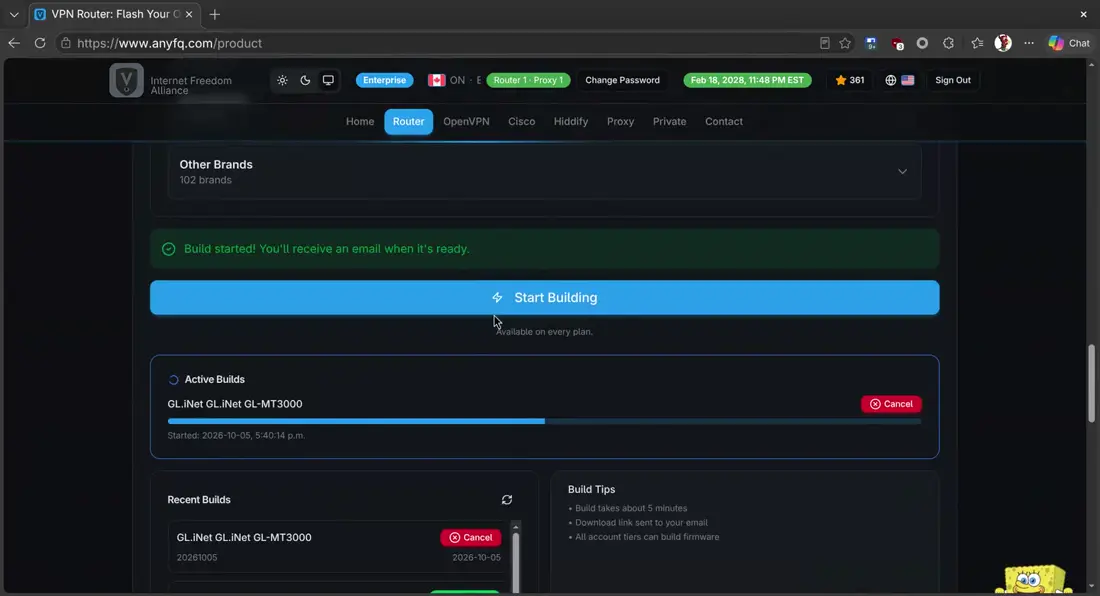Image resolution: width=1100 pixels, height=596 pixels.
Task: Open browser extensions puzzle icon
Action: (948, 43)
